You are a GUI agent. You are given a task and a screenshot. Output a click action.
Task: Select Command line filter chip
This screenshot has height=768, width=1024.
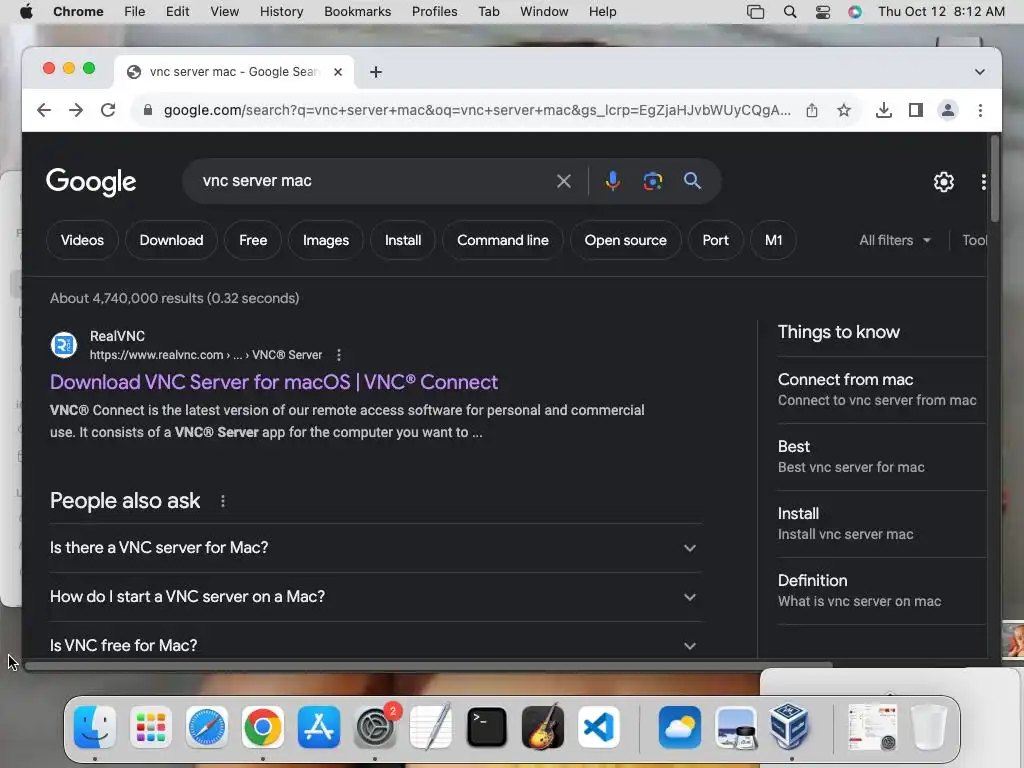[503, 240]
